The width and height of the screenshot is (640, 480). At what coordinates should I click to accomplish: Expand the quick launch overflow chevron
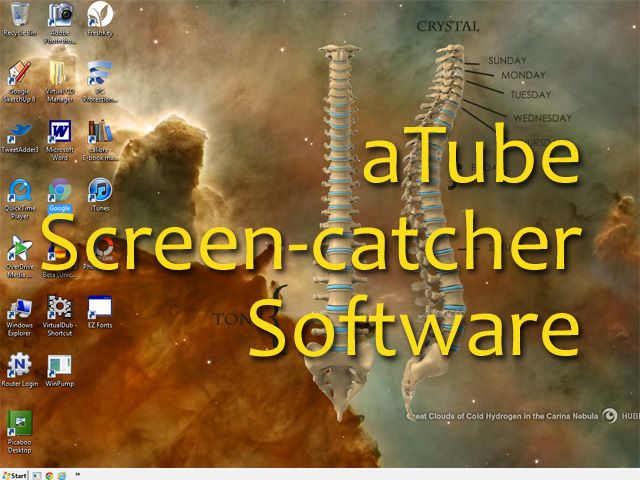click(x=78, y=474)
